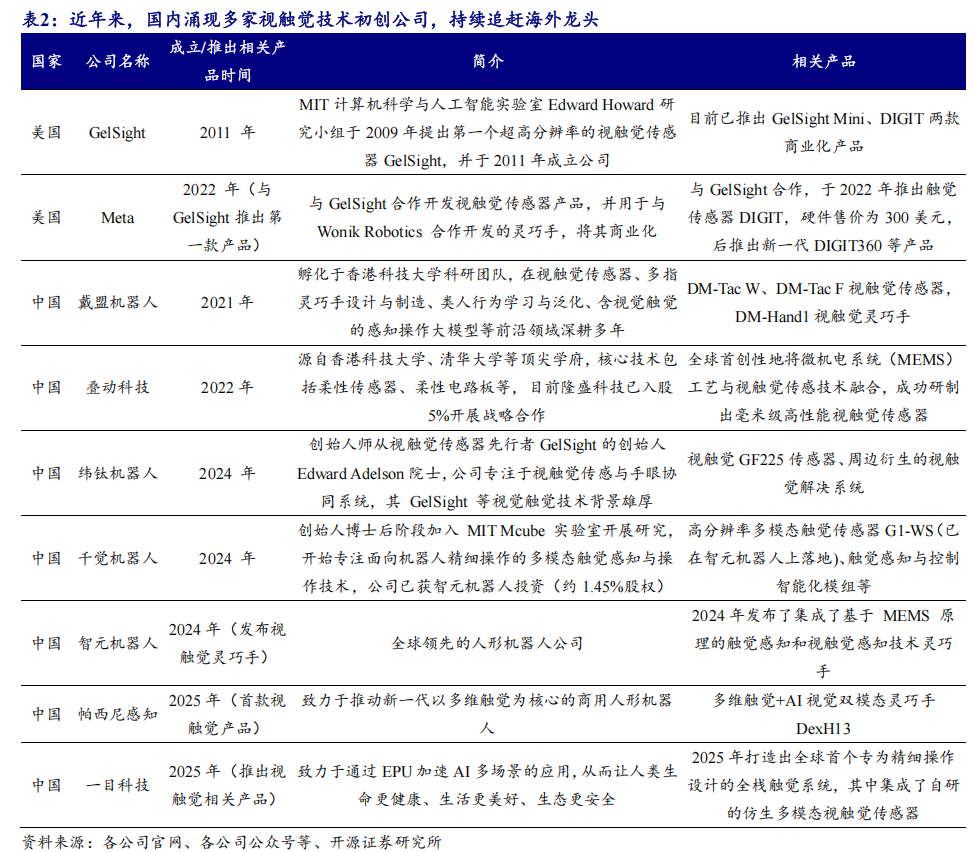The image size is (975, 852).
Task: Click the 公司名称 column header
Action: click(x=117, y=61)
